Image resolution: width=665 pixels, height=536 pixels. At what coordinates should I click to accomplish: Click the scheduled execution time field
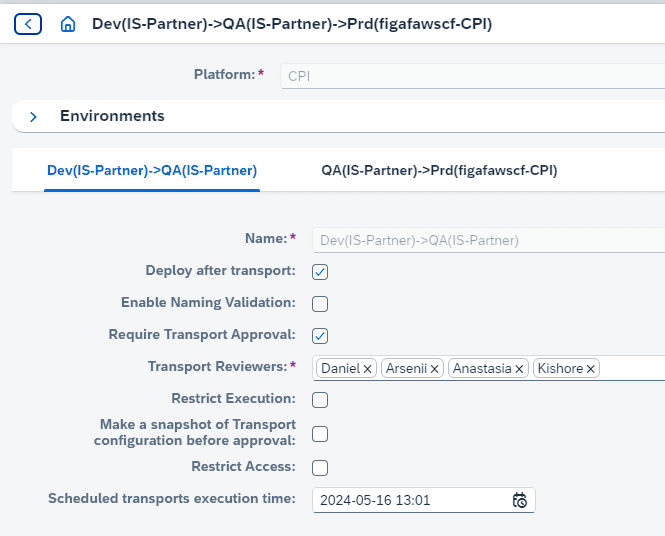424,500
